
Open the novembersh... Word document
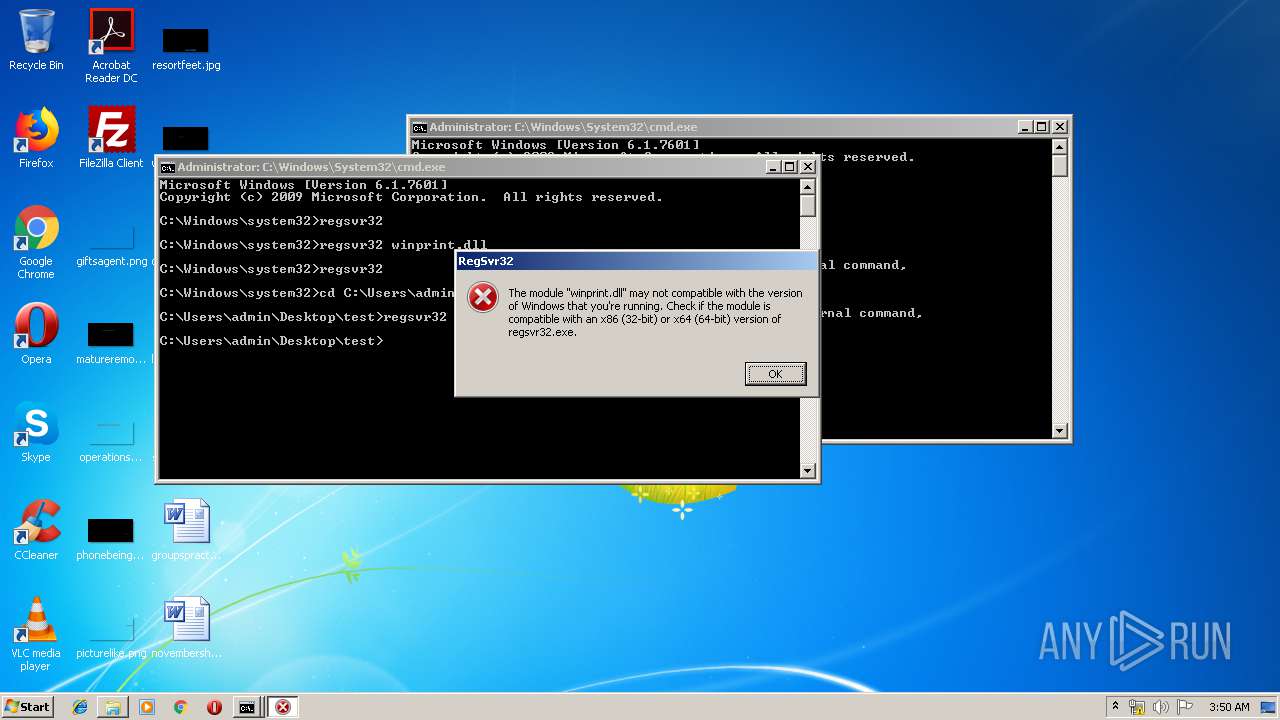[x=186, y=628]
